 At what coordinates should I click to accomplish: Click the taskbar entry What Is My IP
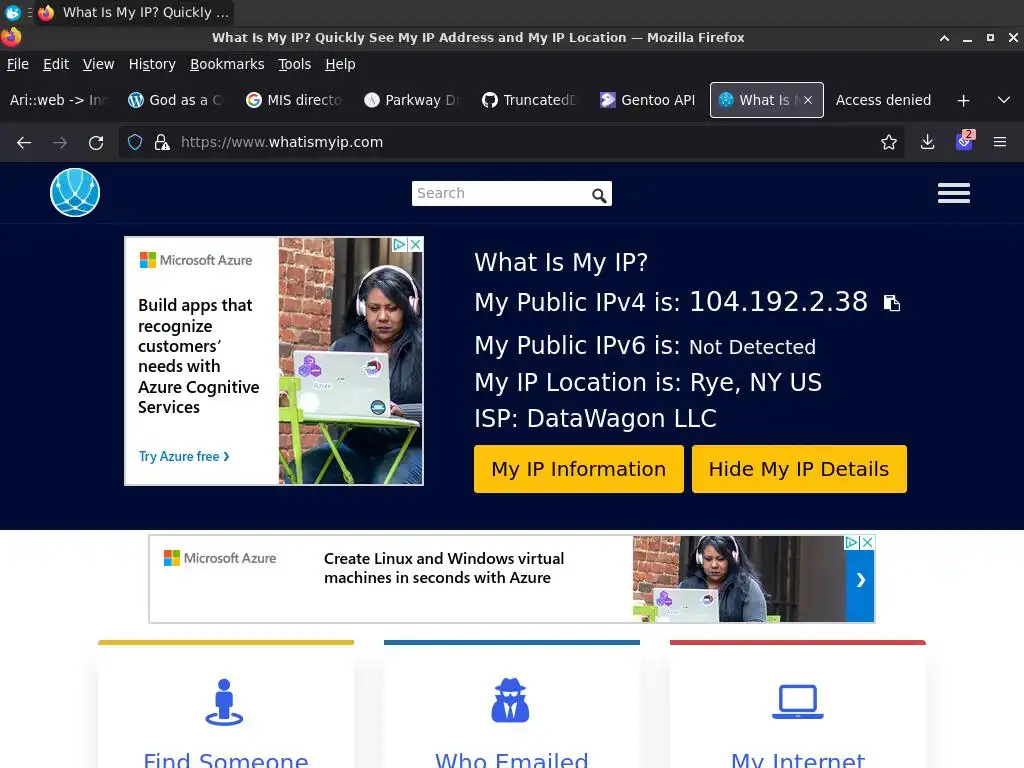(x=136, y=12)
